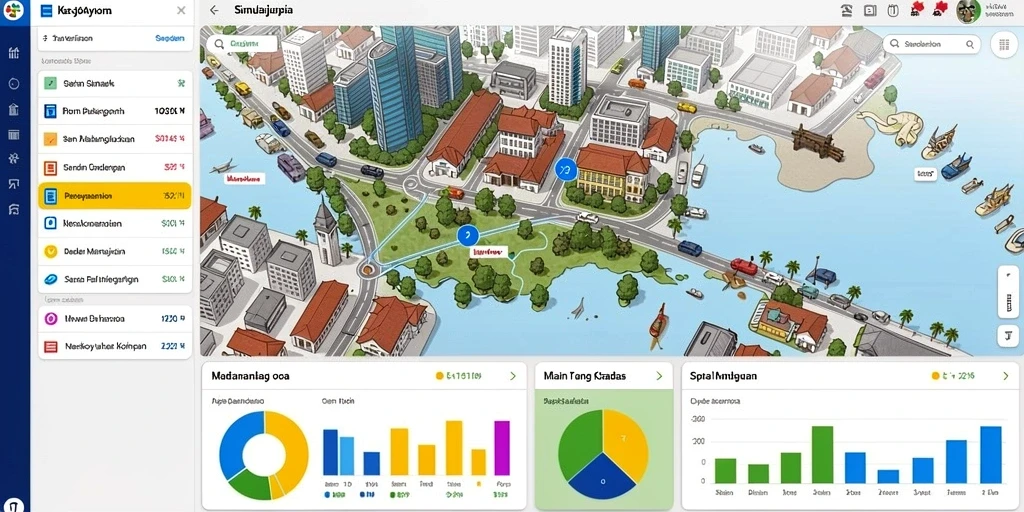This screenshot has width=1024, height=512.
Task: Select the highlighted yellow Pencyaamion list item
Action: [115, 196]
